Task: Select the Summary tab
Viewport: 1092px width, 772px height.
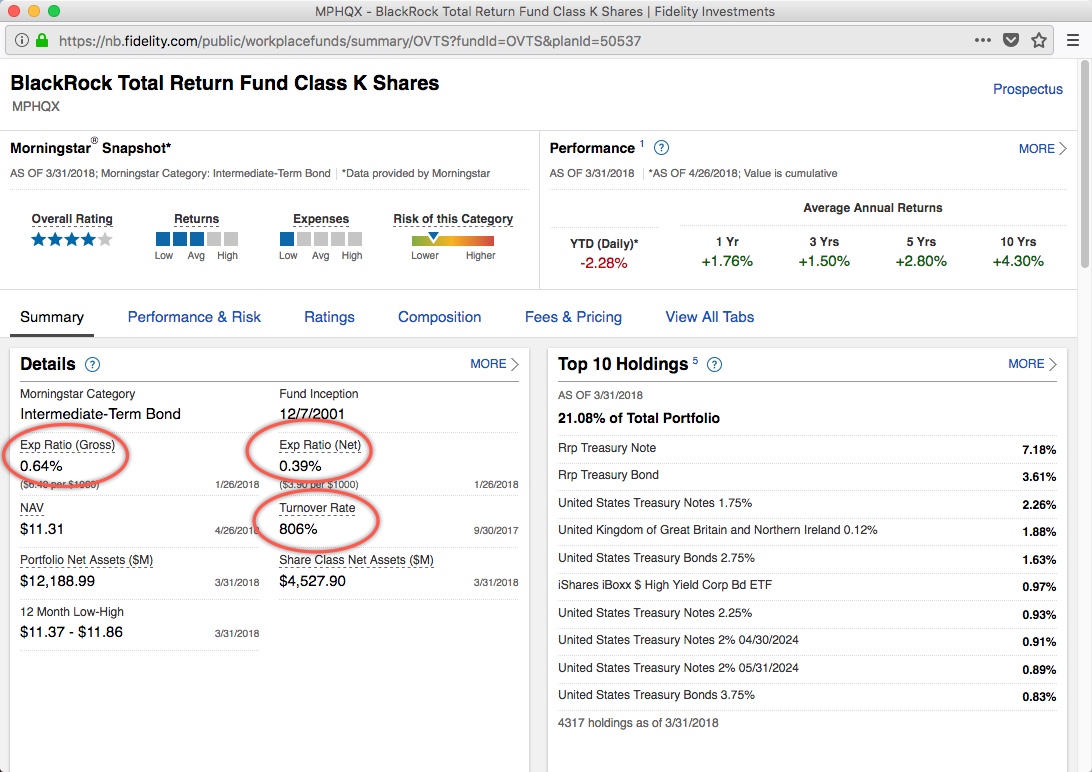Action: coord(52,317)
